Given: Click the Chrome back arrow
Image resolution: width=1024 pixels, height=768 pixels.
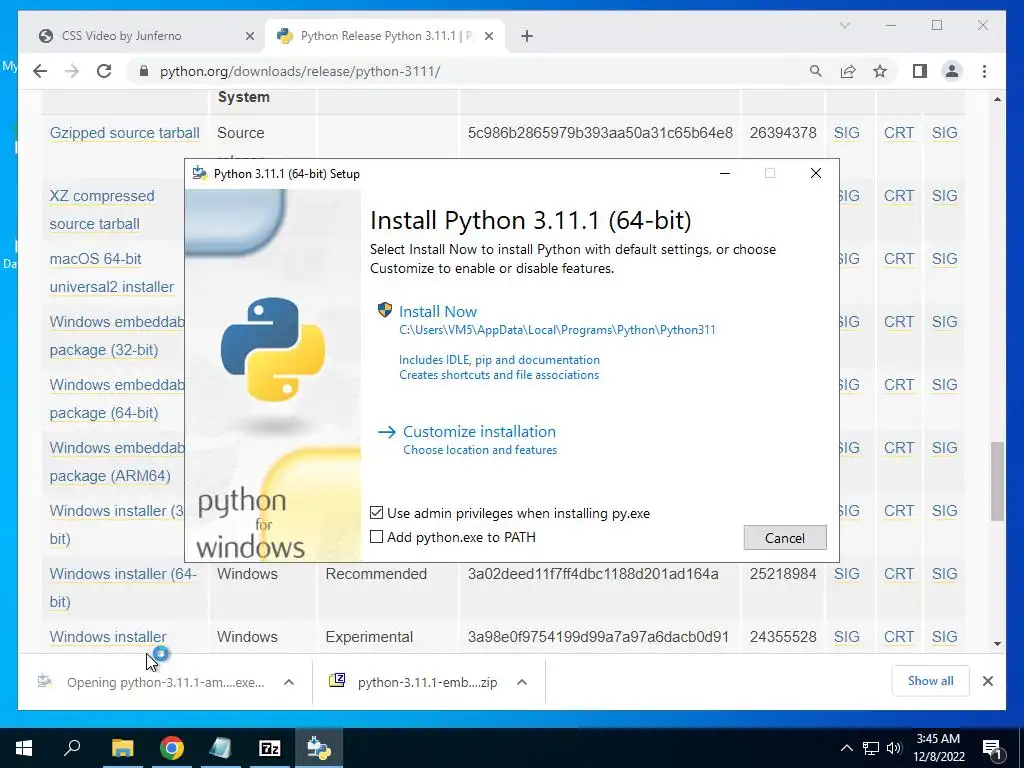Looking at the screenshot, I should 40,71.
